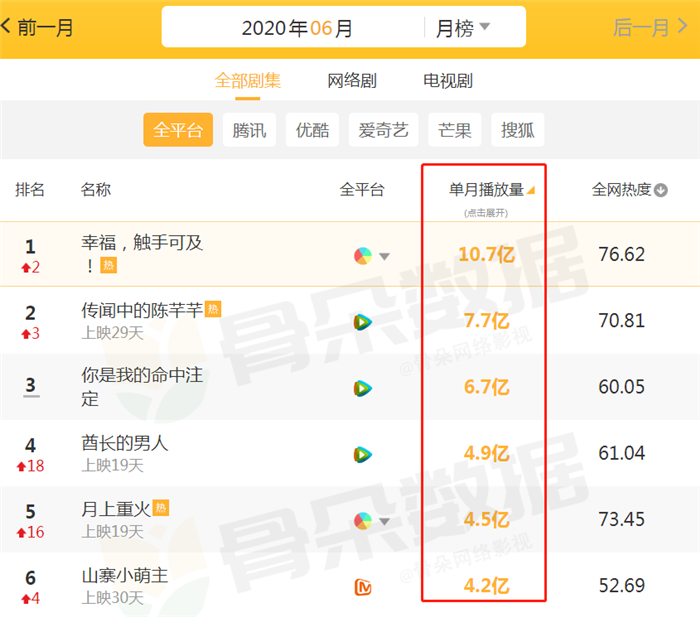Click the Tencent icon in 你是我的命中注定 row
Image resolution: width=700 pixels, height=617 pixels.
pyautogui.click(x=362, y=388)
